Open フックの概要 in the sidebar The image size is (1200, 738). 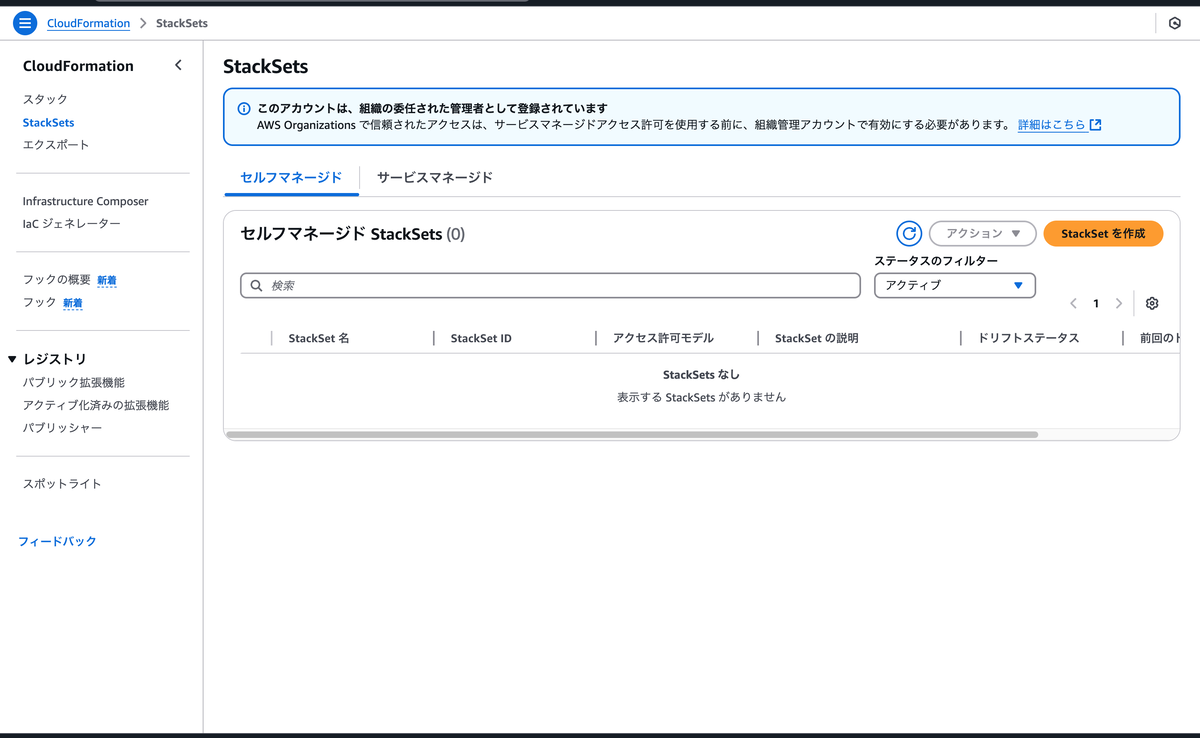57,280
